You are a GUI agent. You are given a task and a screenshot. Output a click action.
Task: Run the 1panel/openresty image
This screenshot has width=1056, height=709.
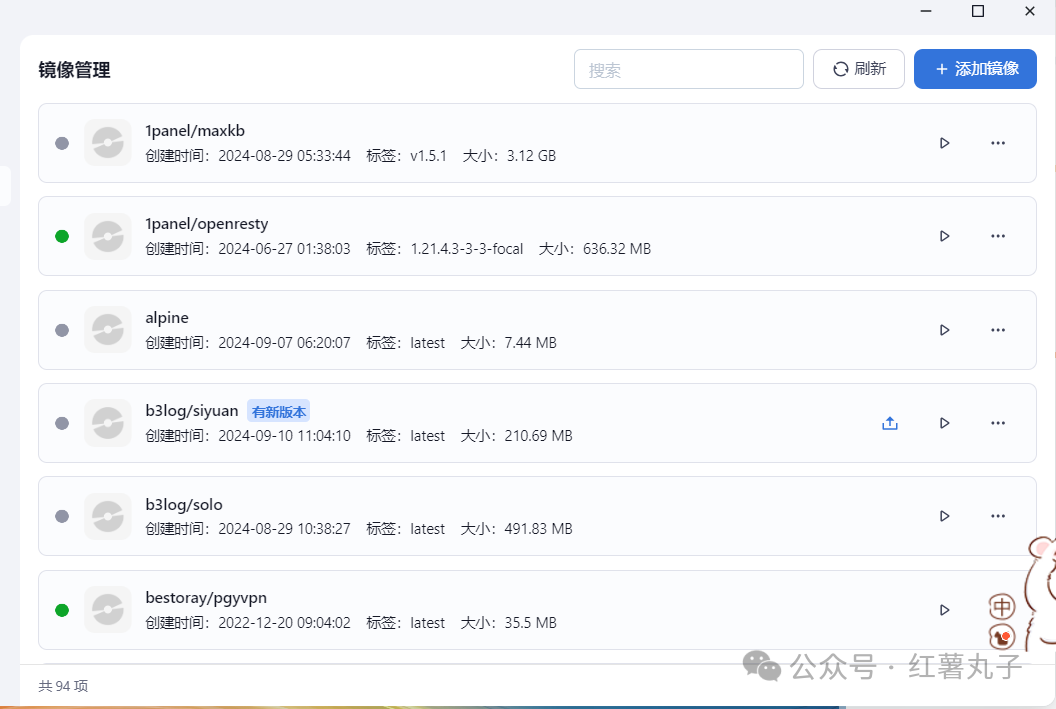tap(944, 236)
